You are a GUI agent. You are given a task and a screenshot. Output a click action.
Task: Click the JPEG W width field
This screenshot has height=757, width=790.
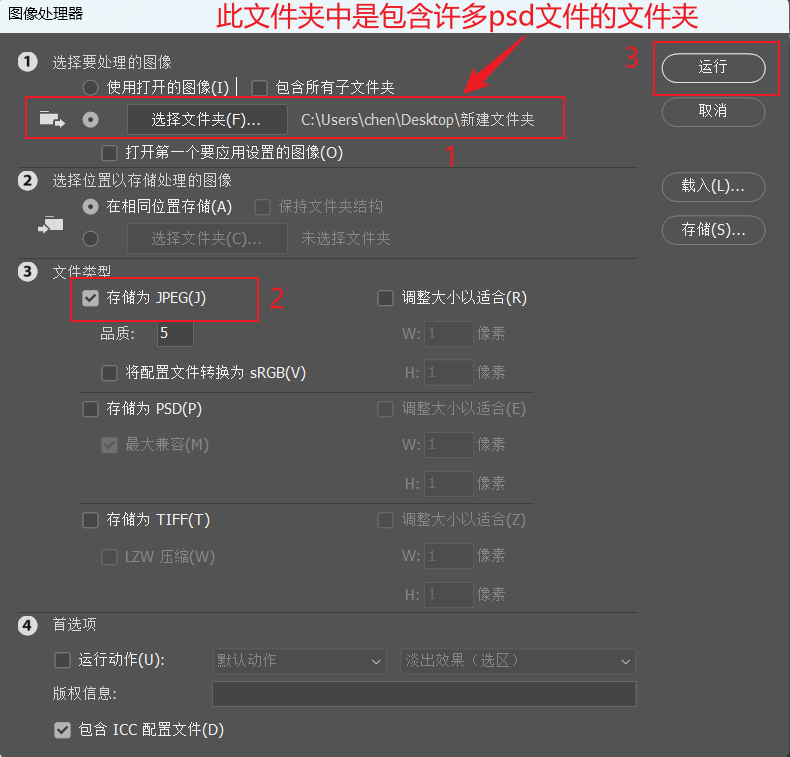(448, 333)
